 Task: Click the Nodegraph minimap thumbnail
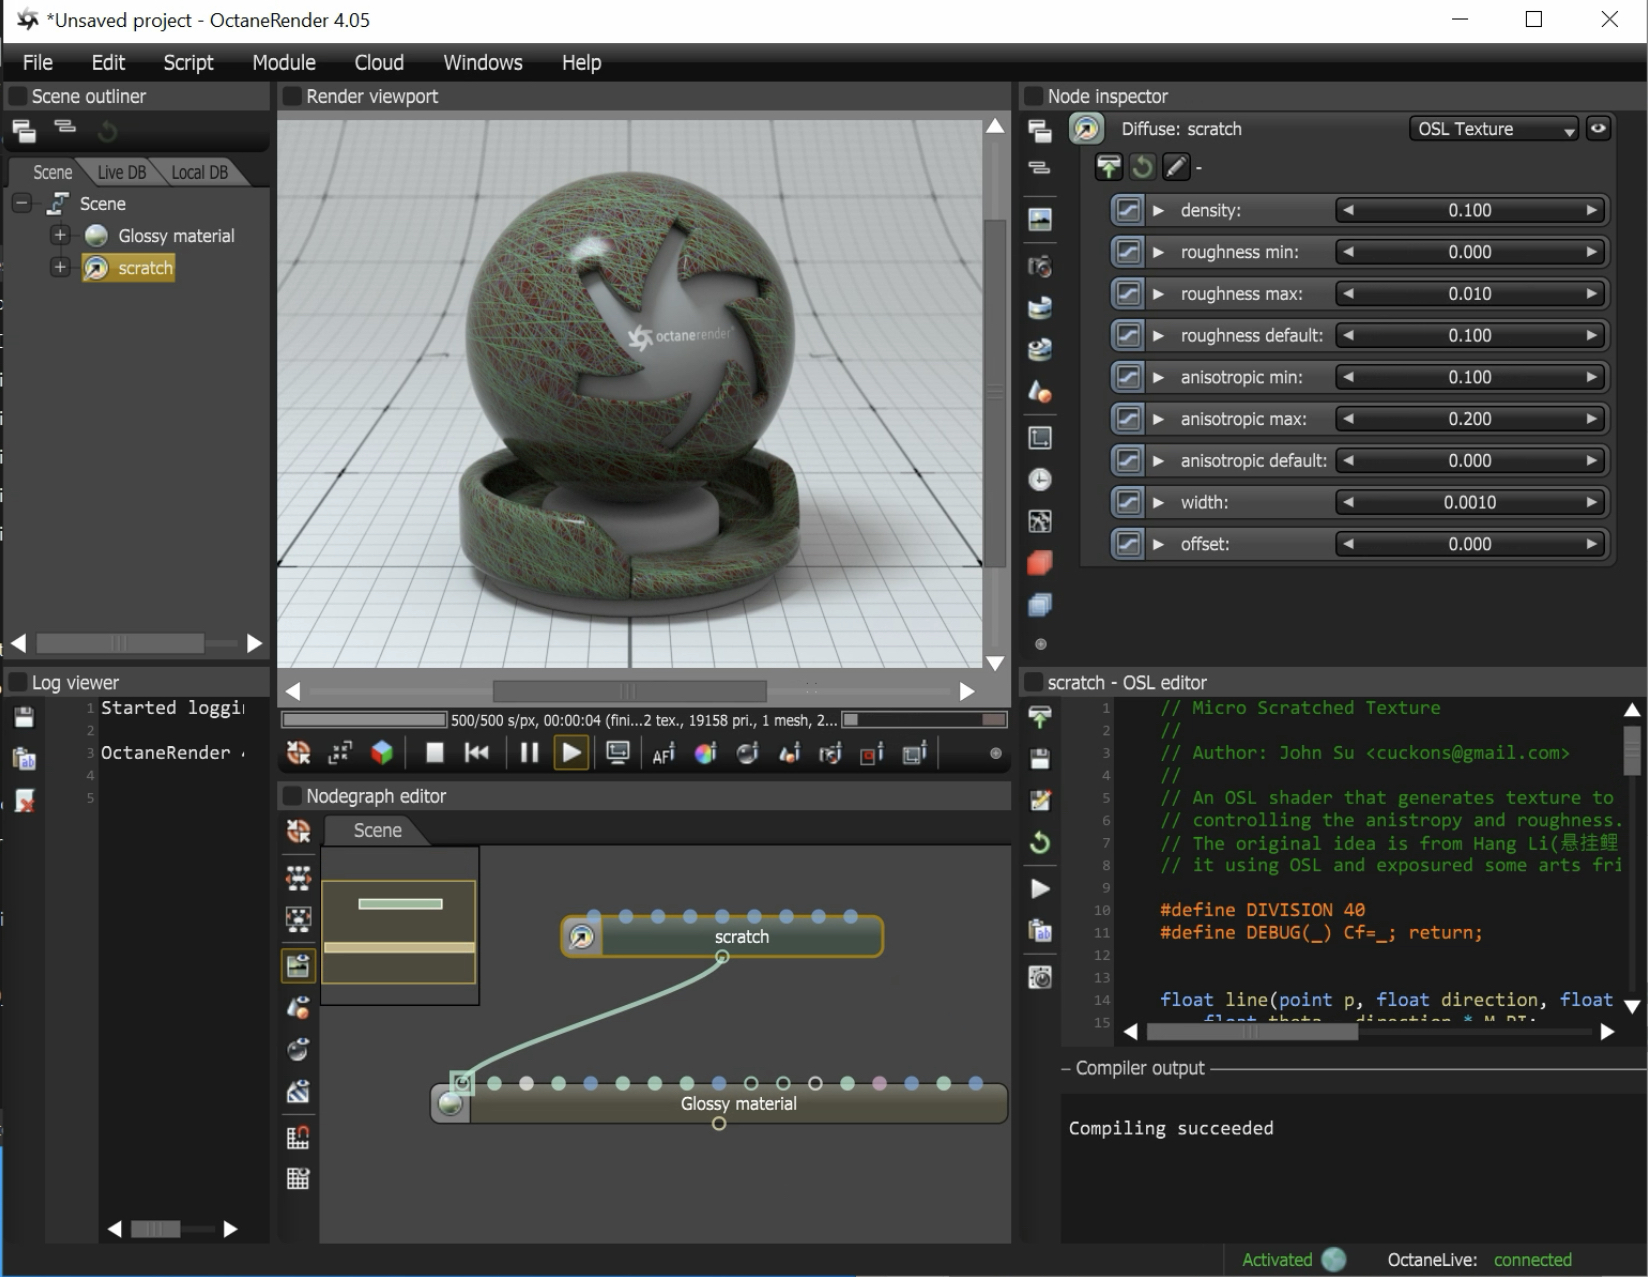[400, 926]
